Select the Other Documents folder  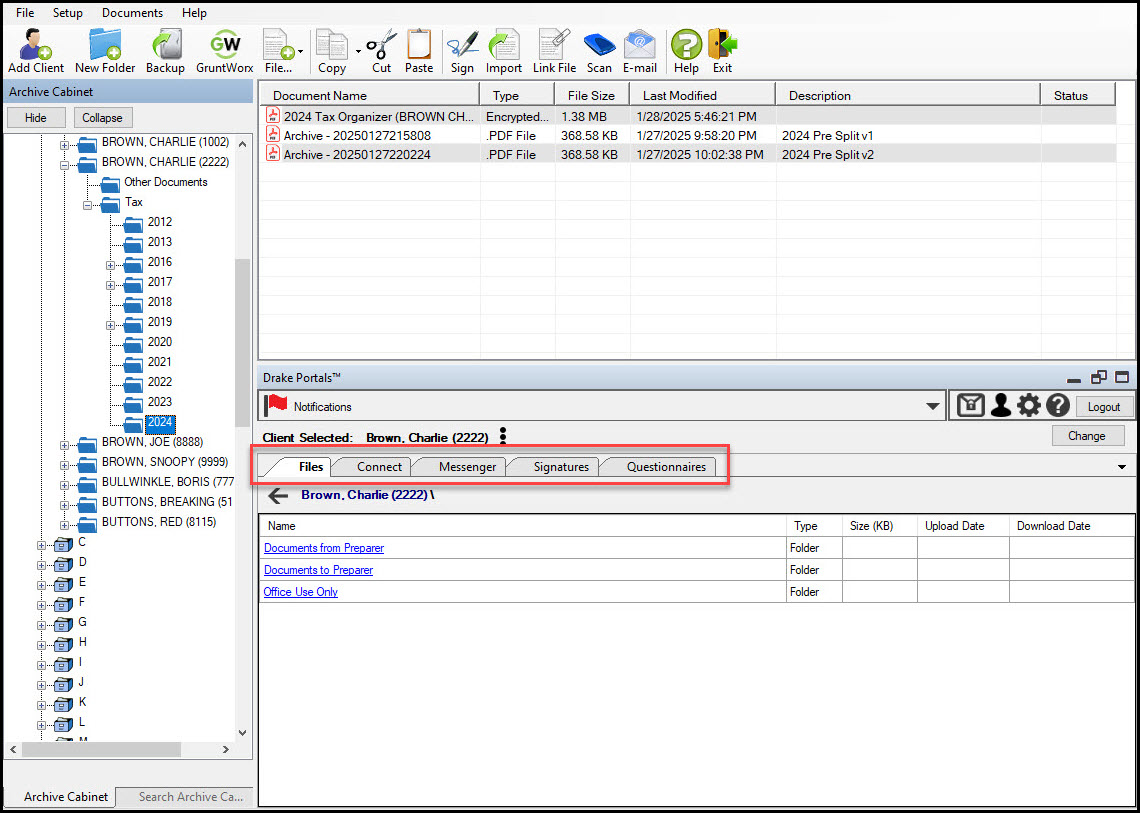(166, 182)
